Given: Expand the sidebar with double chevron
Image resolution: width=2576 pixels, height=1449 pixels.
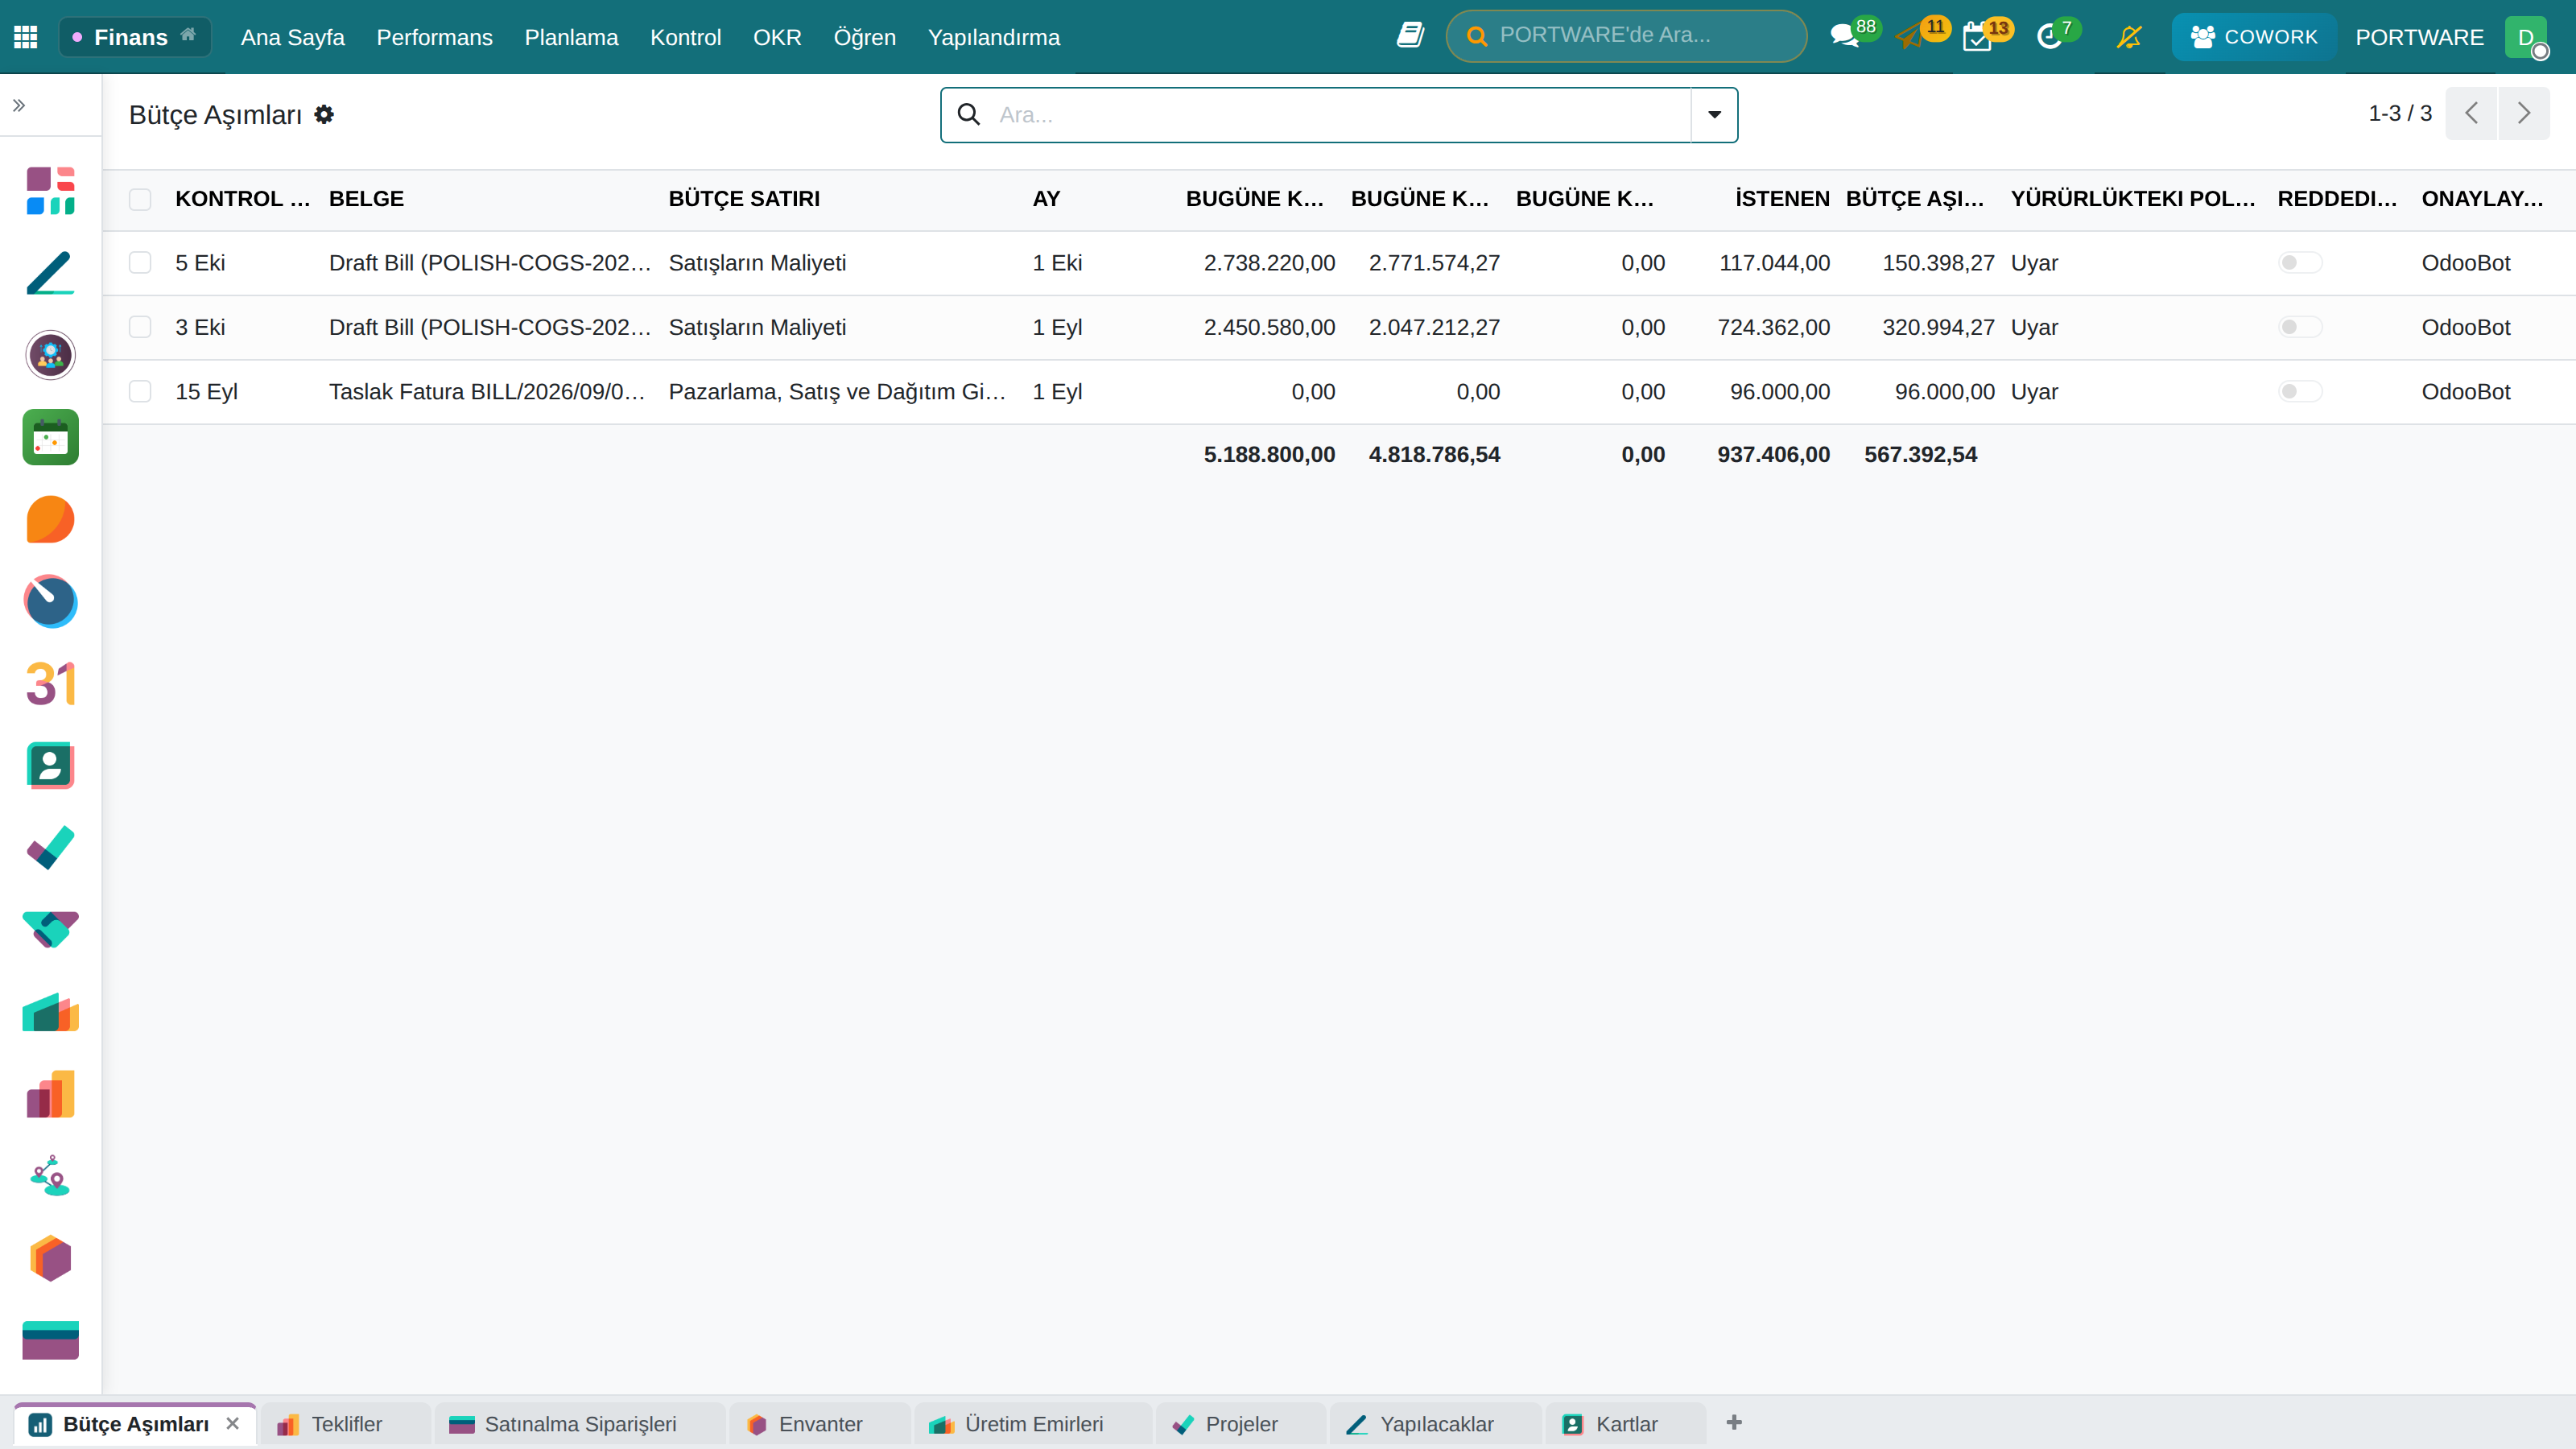Looking at the screenshot, I should 19,105.
